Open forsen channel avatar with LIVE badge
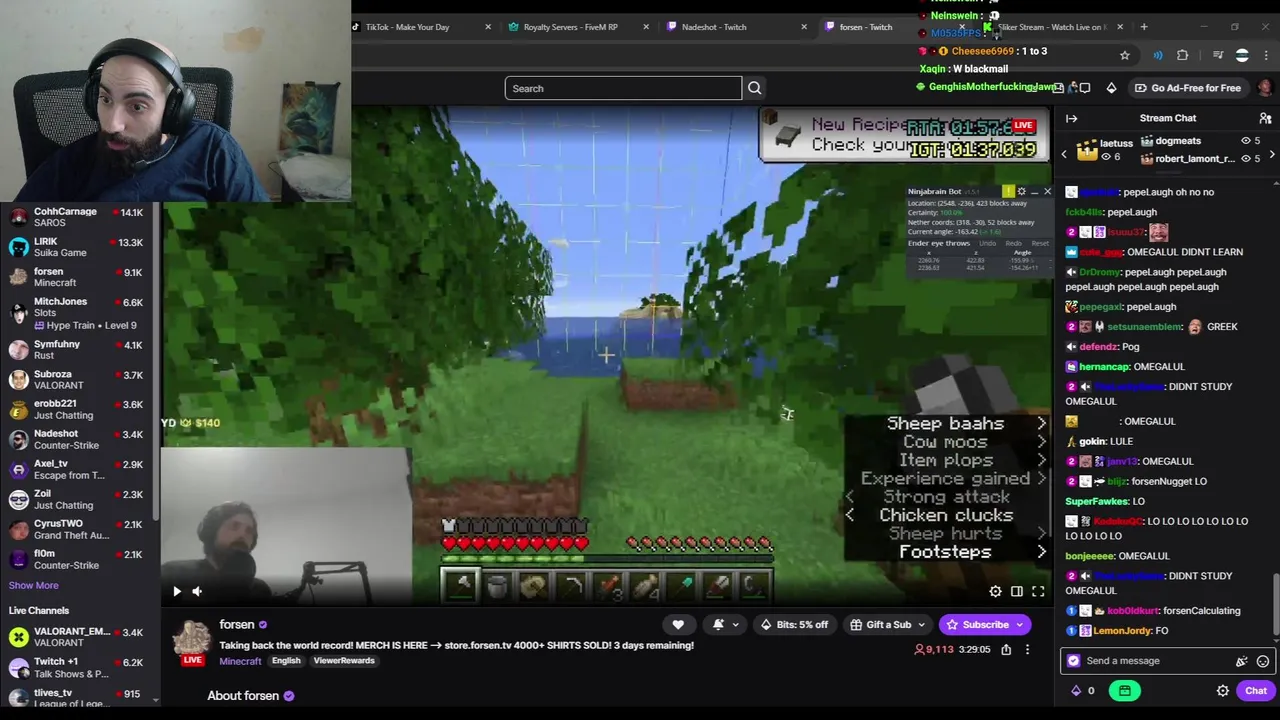Viewport: 1280px width, 720px height. (x=192, y=642)
